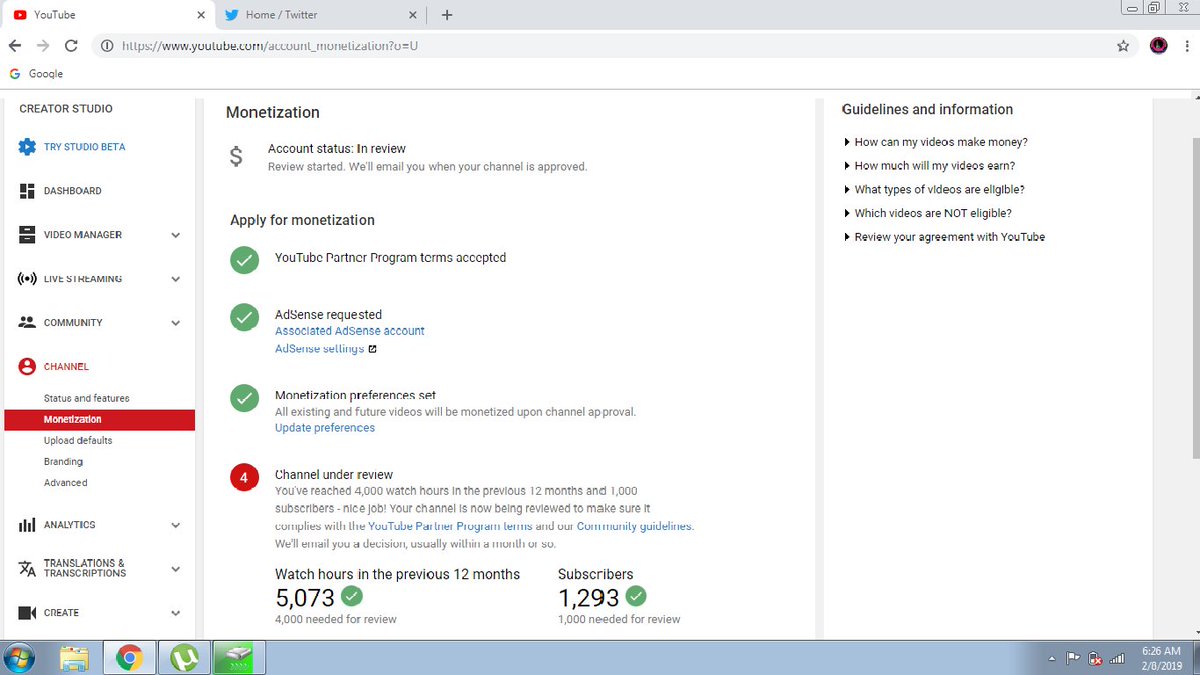Open Upload defaults menu item
The width and height of the screenshot is (1200, 675).
[78, 441]
